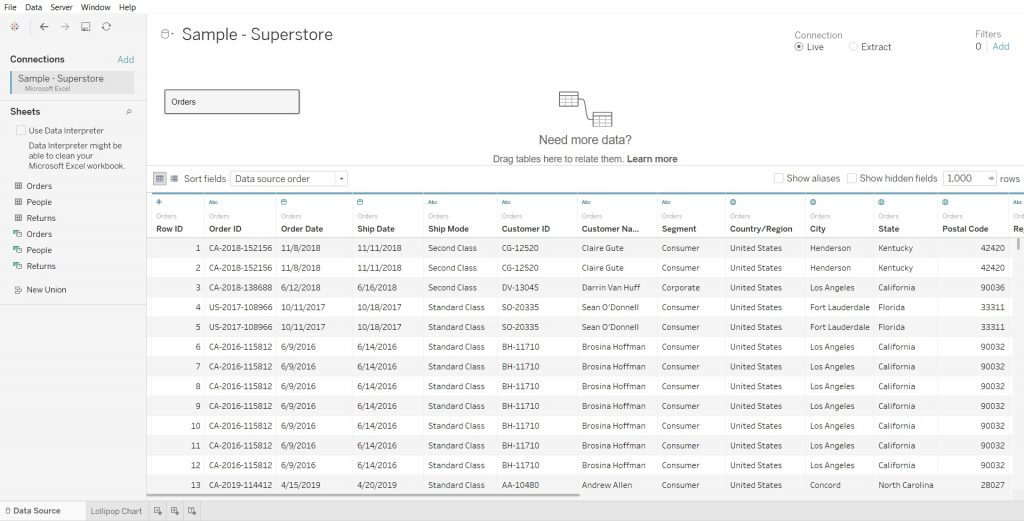Open the Window menu
The height and width of the screenshot is (521, 1024).
tap(95, 7)
